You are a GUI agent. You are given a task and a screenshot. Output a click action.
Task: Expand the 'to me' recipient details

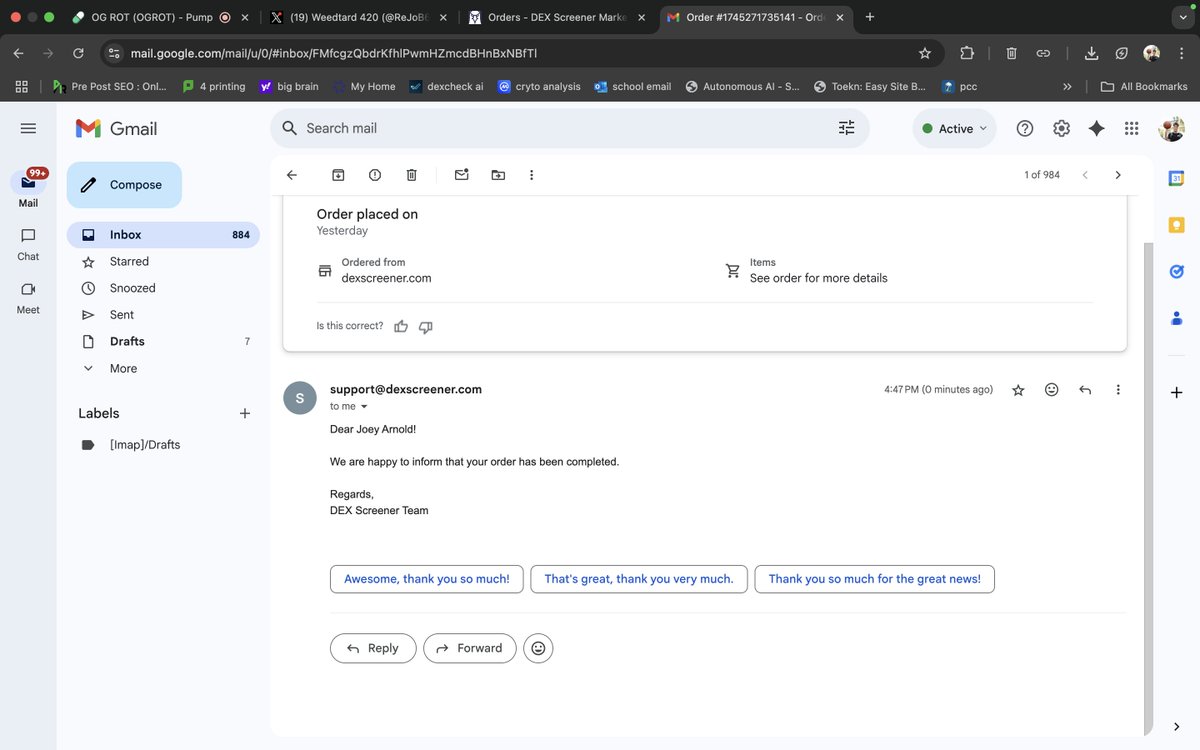[364, 407]
